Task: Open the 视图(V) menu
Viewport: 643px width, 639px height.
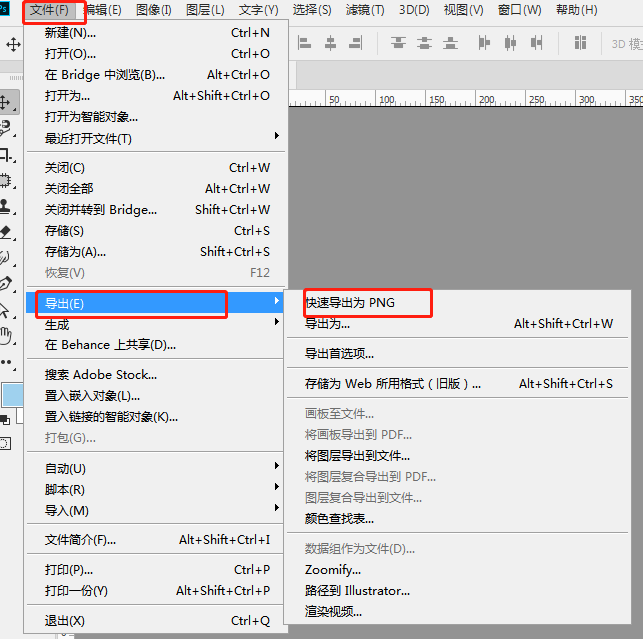Action: (463, 9)
